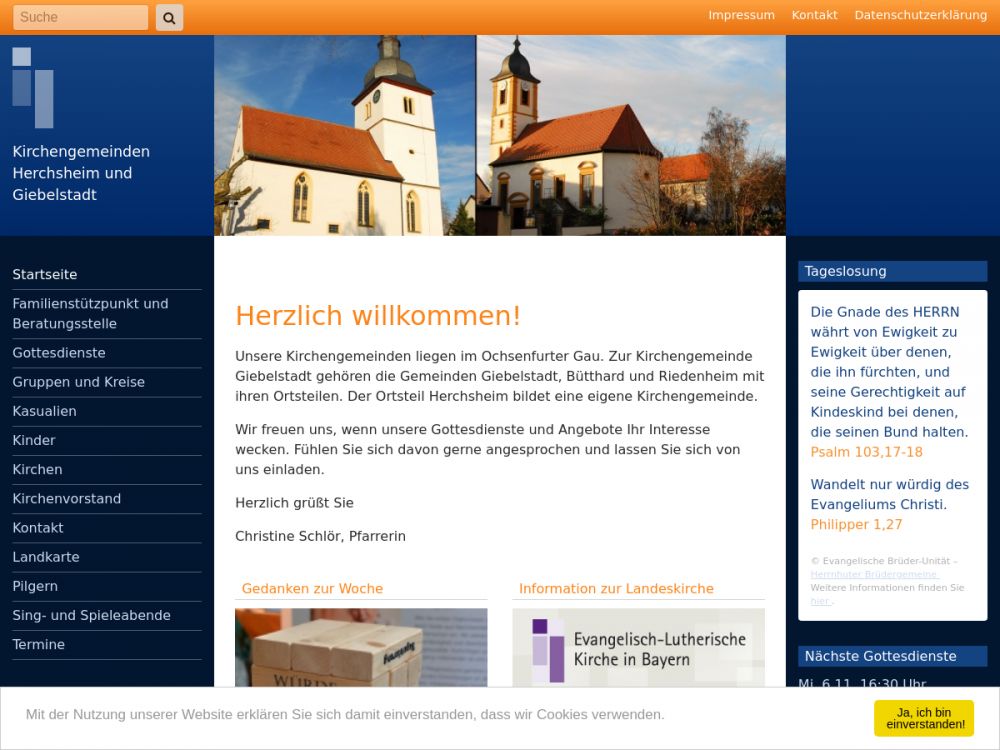Show the Landkarte page

(x=46, y=557)
